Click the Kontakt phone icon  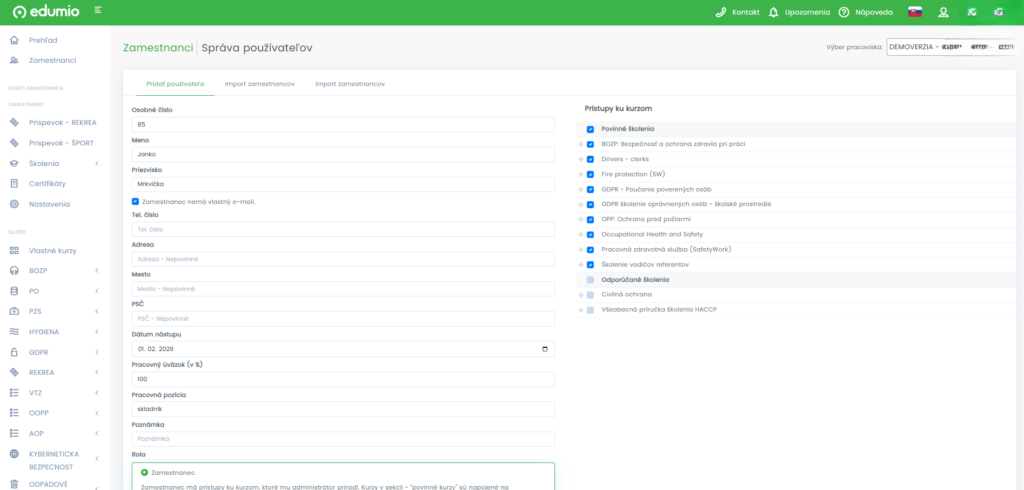721,12
